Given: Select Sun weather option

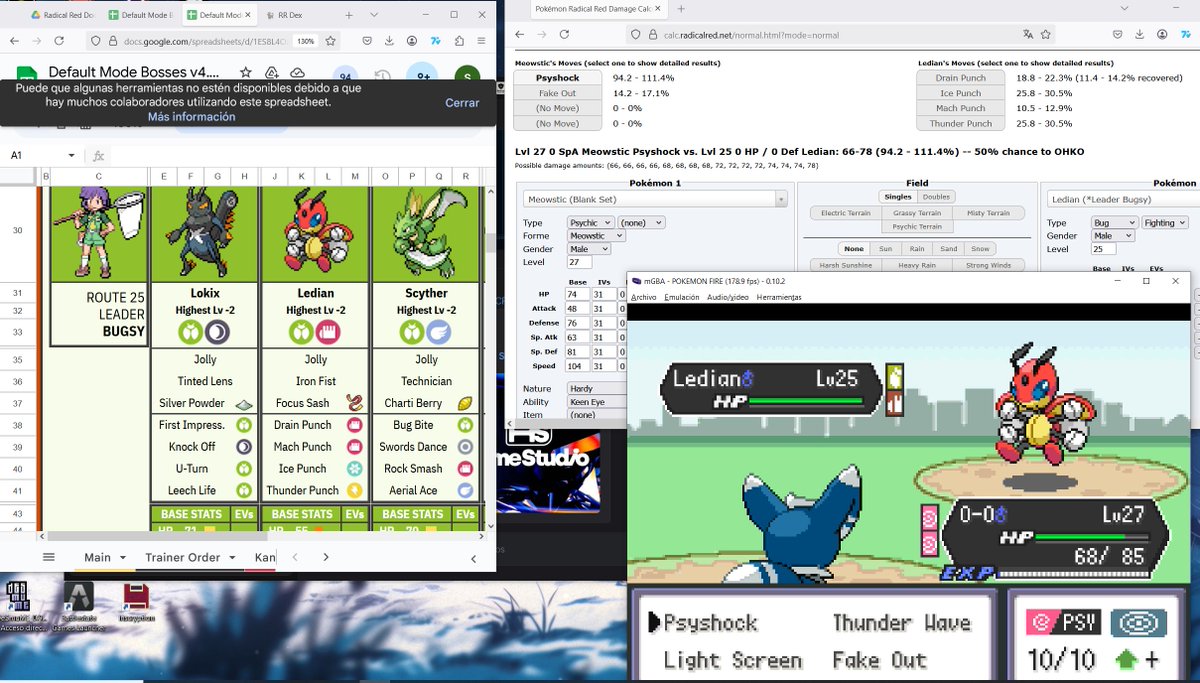Looking at the screenshot, I should tap(886, 249).
